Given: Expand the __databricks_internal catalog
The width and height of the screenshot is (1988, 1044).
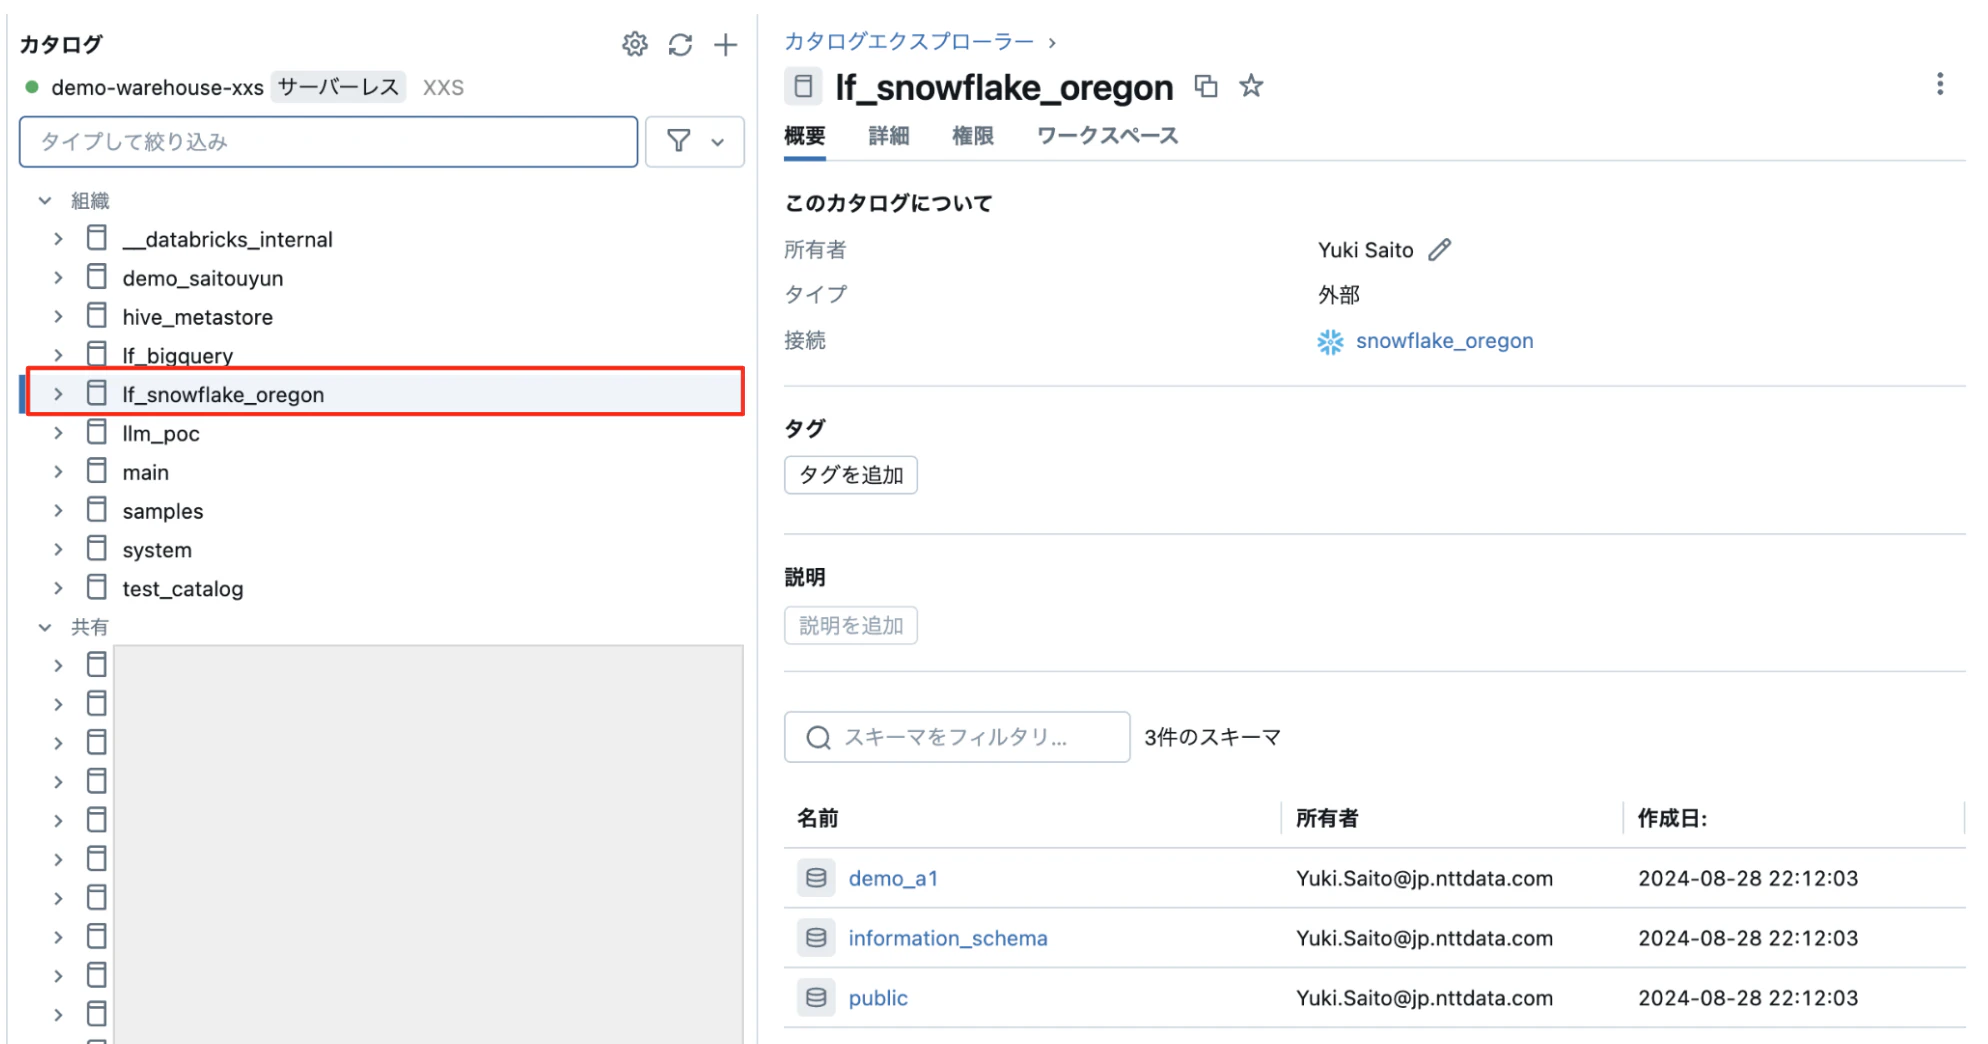Looking at the screenshot, I should 58,239.
